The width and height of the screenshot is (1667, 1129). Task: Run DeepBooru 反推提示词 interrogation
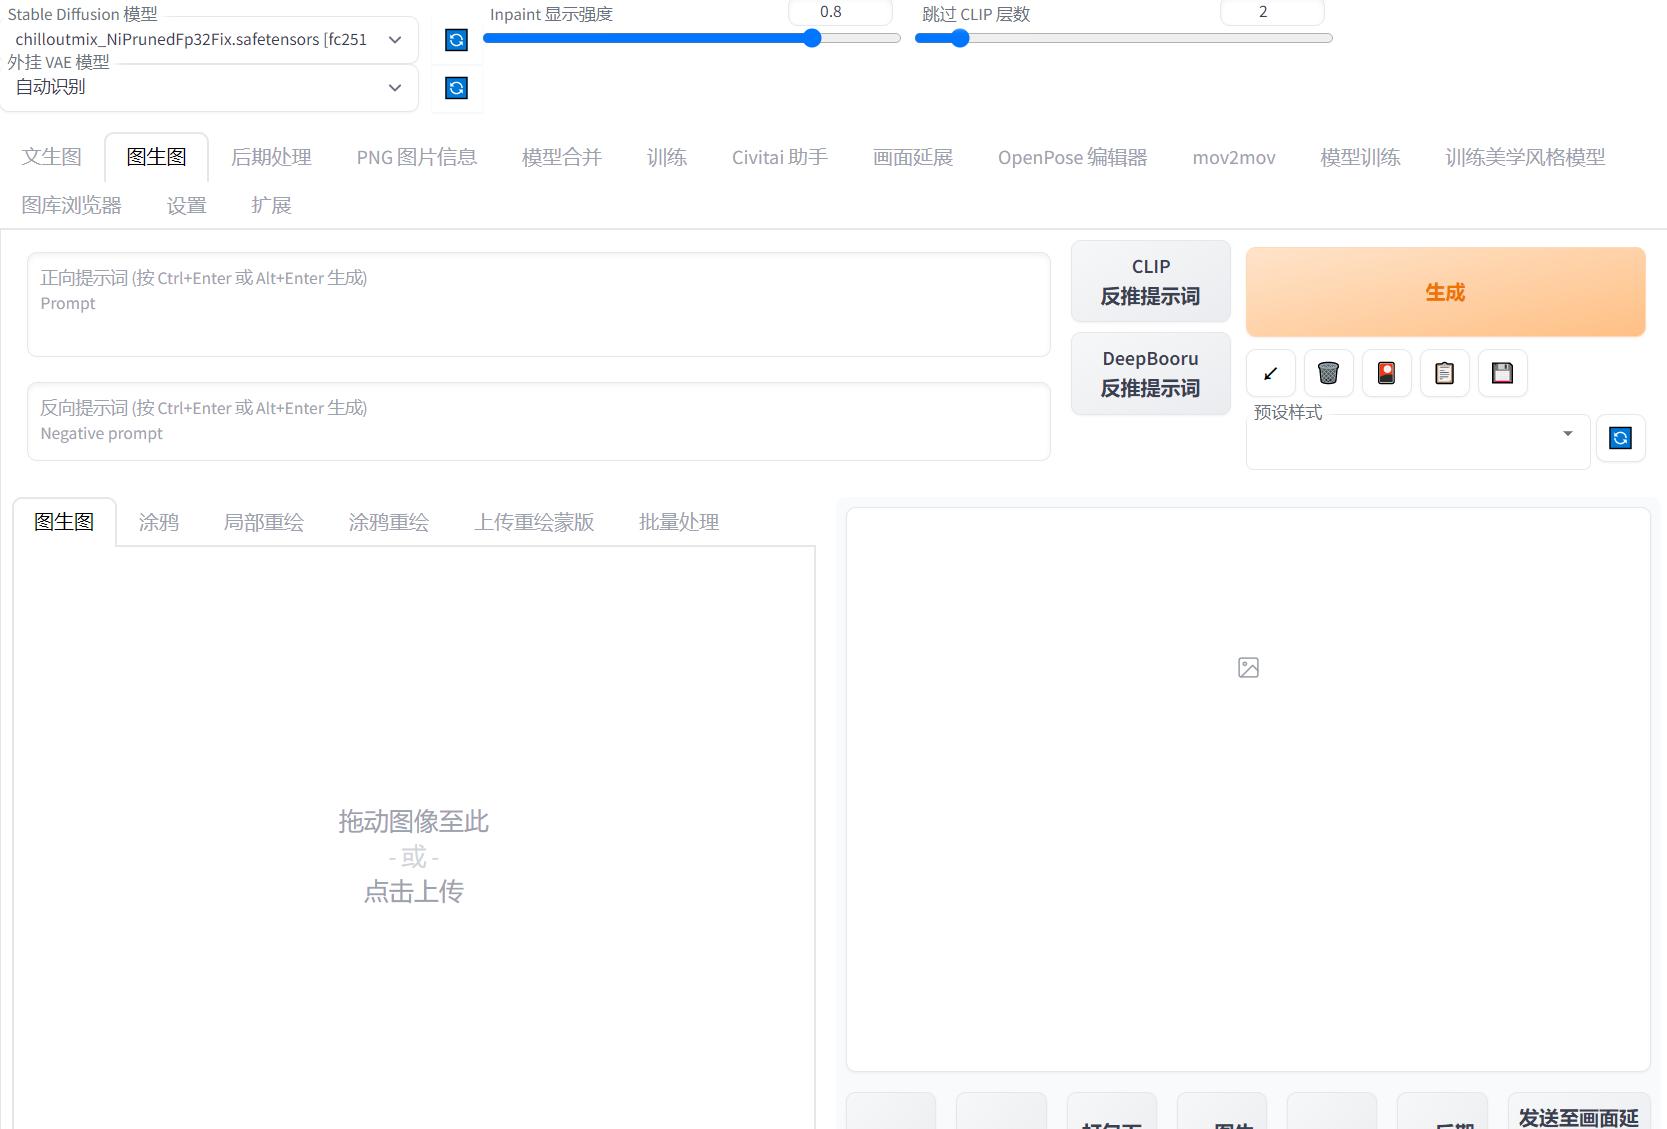coord(1150,373)
